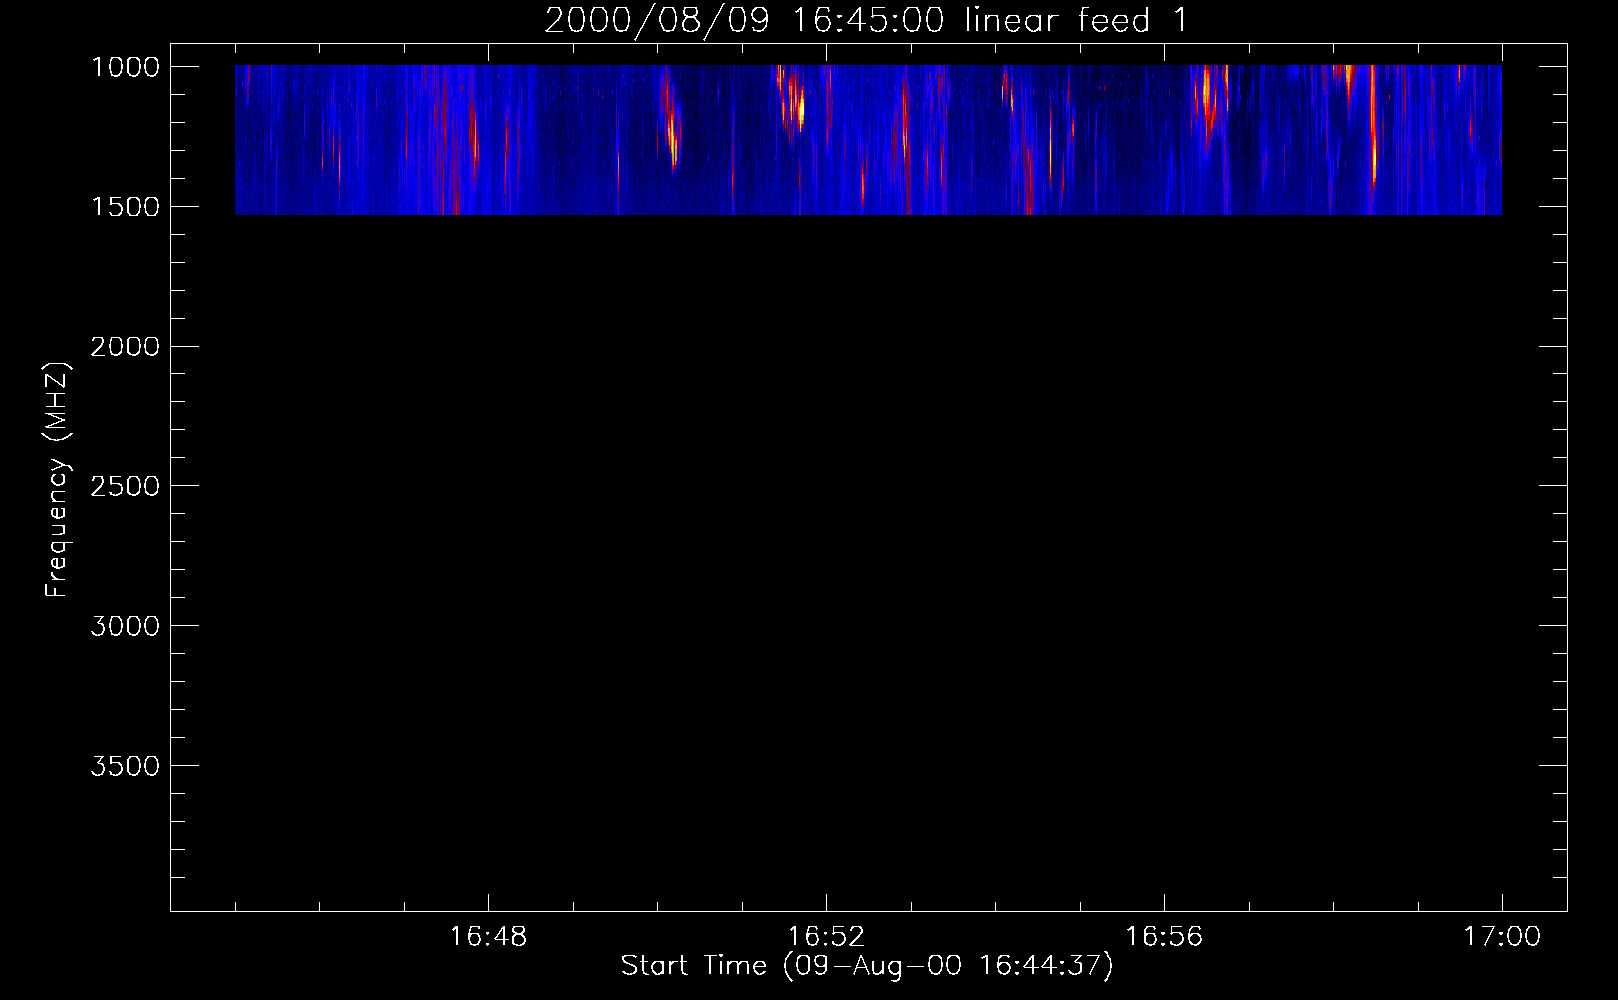Screen dimensions: 1618x1000
Task: Click the 17:00 time tick label
Action: (1502, 937)
